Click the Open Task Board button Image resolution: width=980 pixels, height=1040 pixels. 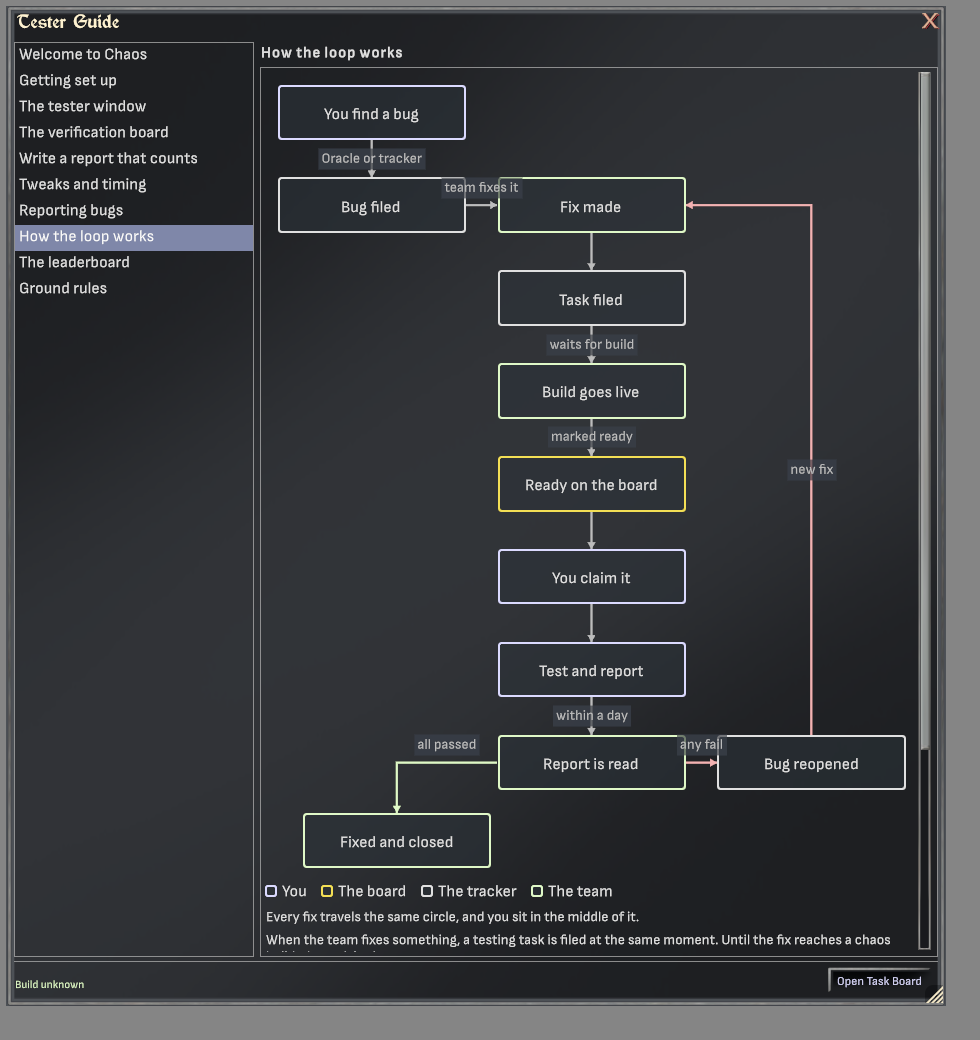point(879,981)
